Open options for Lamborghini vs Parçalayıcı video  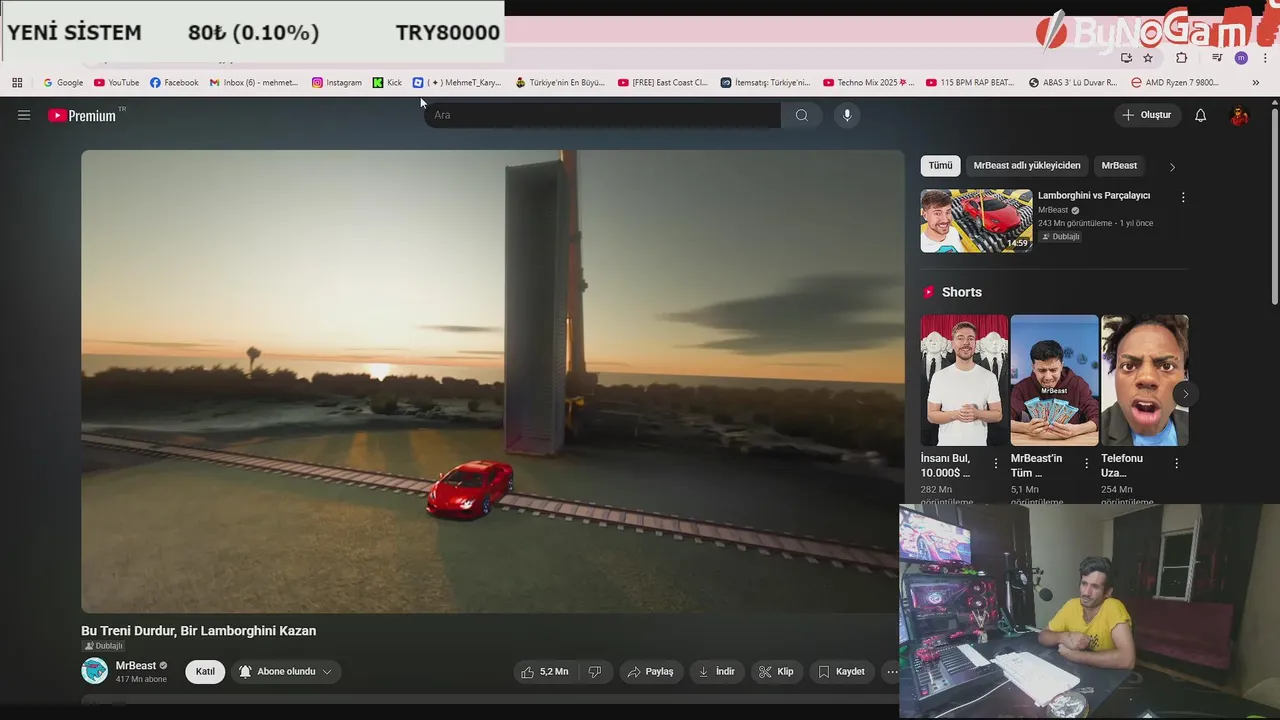pyautogui.click(x=1183, y=198)
